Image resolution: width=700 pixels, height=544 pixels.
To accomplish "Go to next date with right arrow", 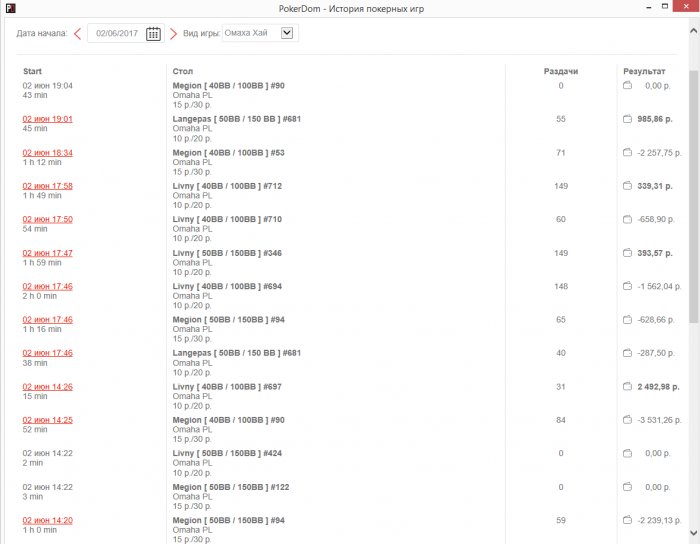I will point(173,33).
